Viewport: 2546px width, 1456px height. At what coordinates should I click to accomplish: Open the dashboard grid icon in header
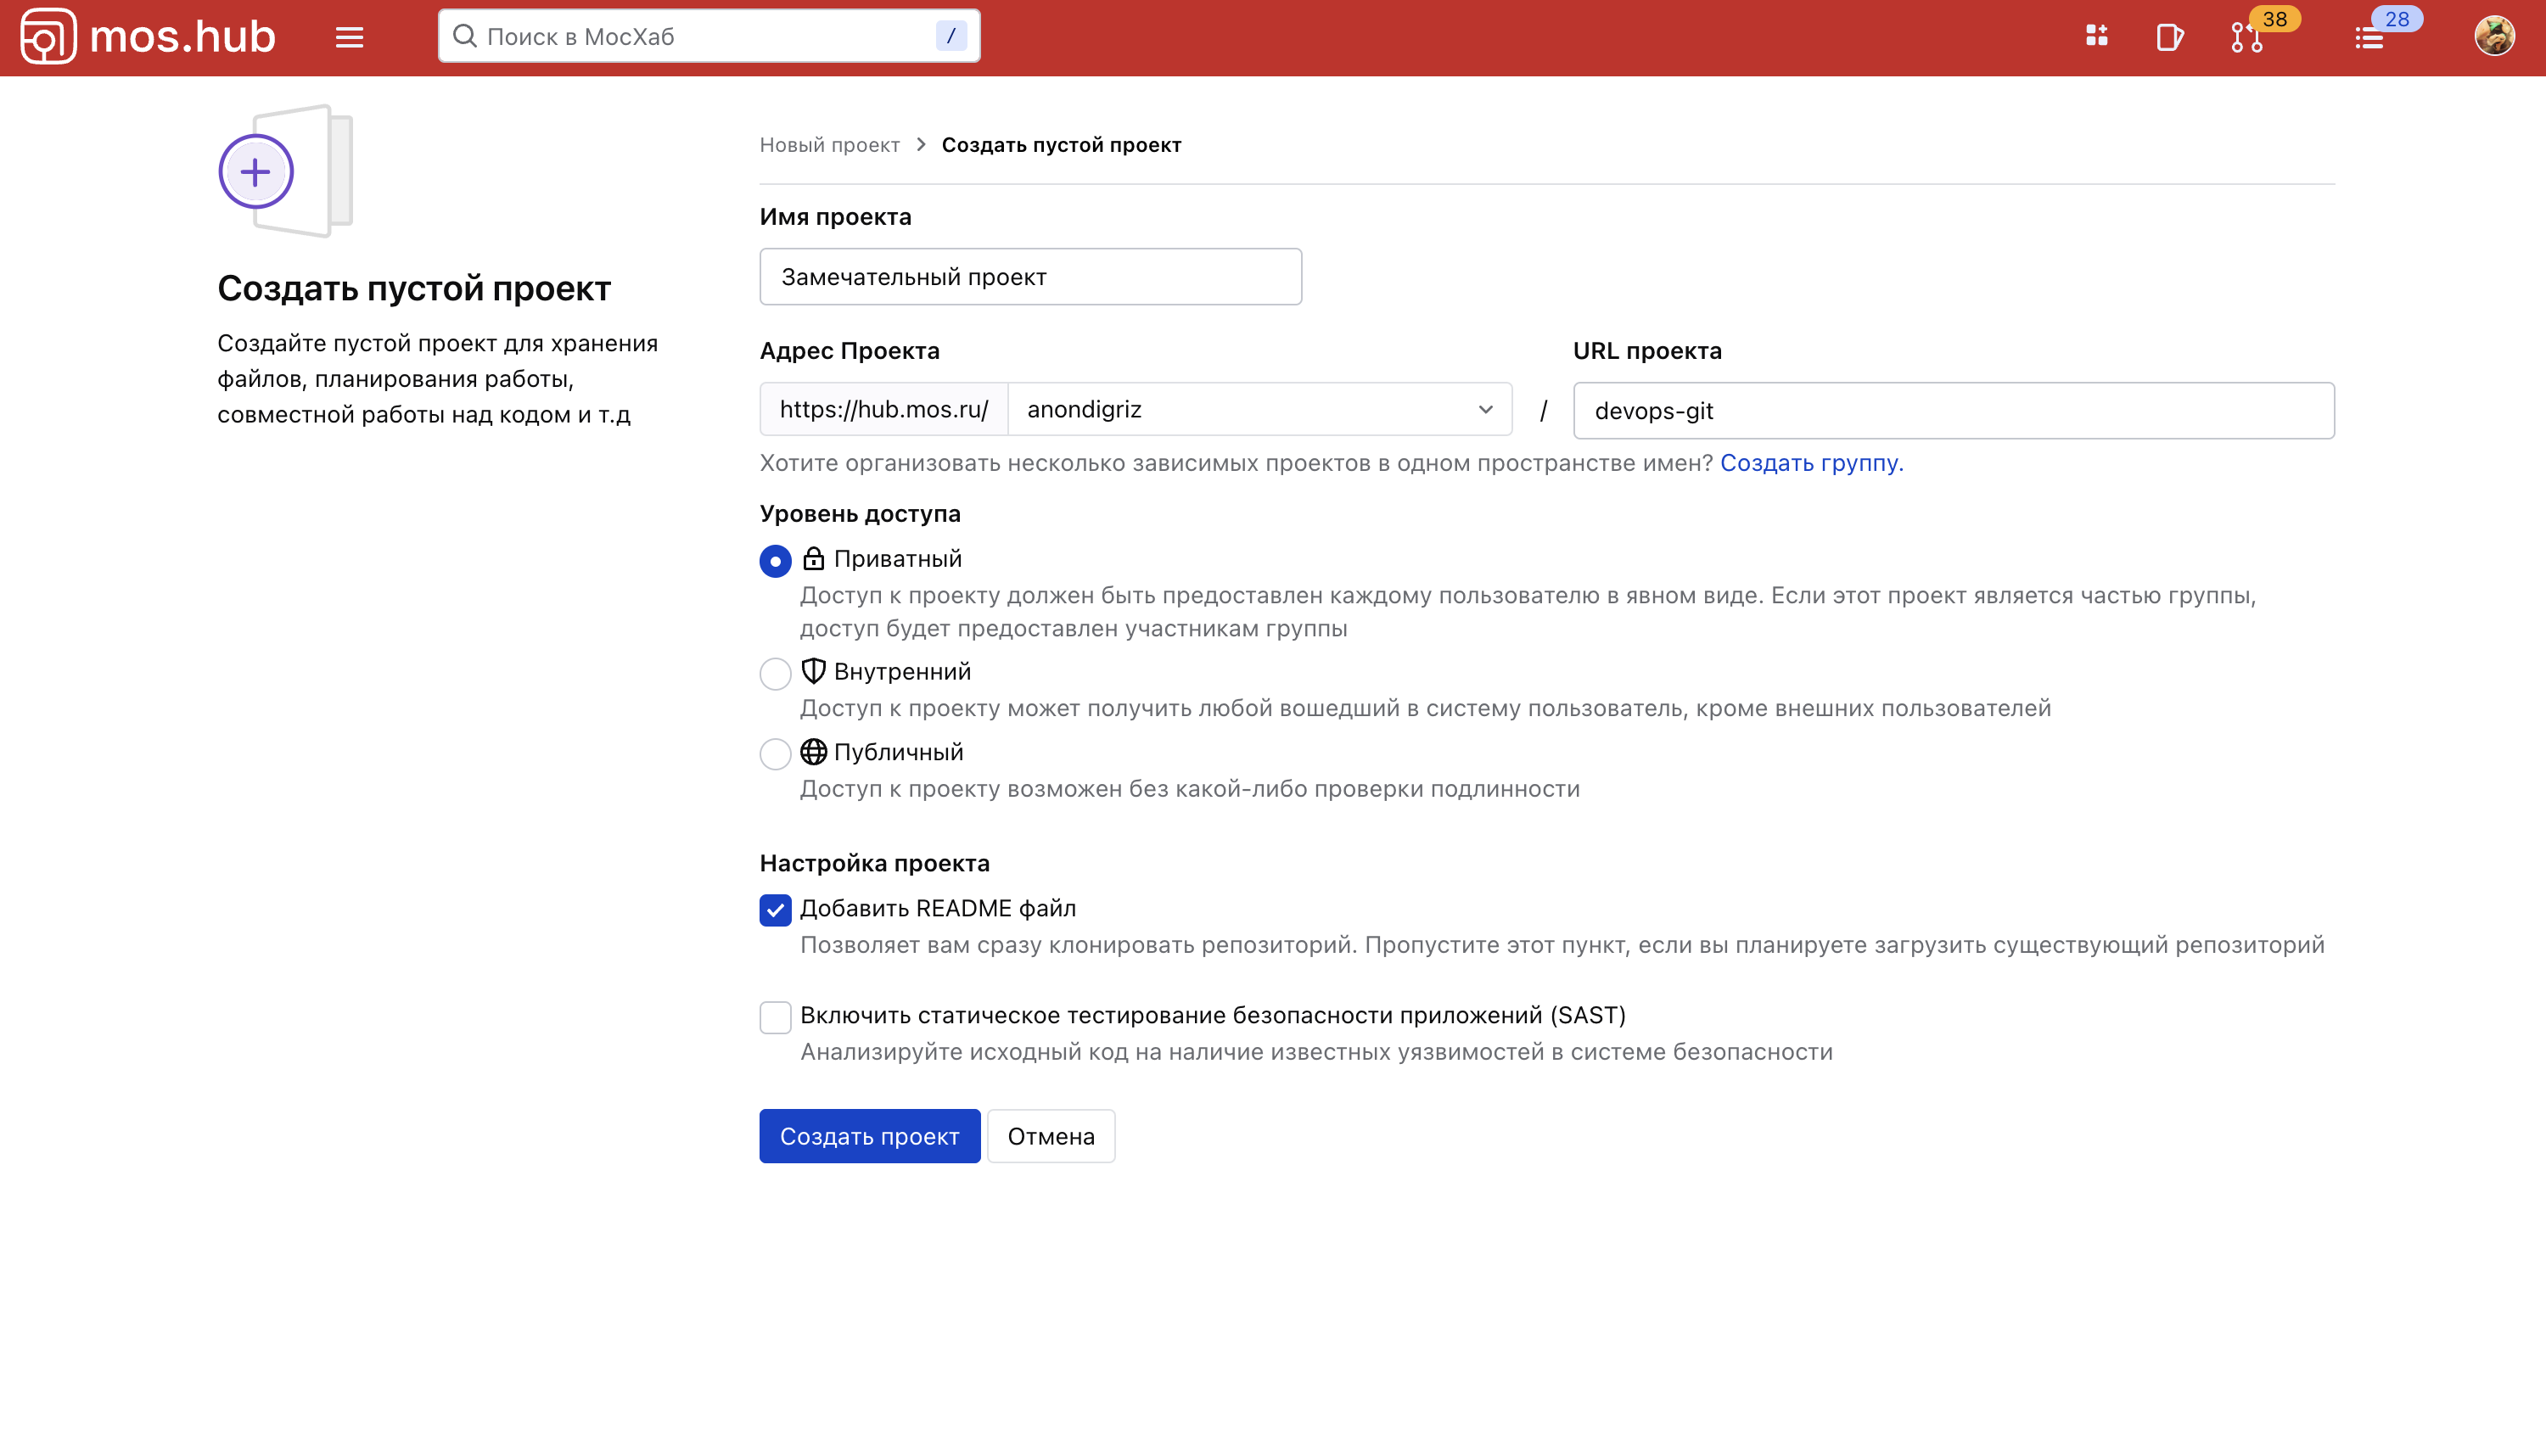2096,37
